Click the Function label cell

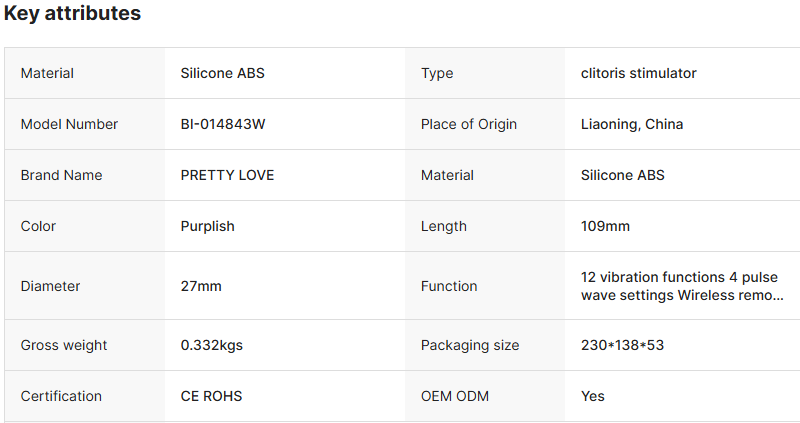coord(485,286)
